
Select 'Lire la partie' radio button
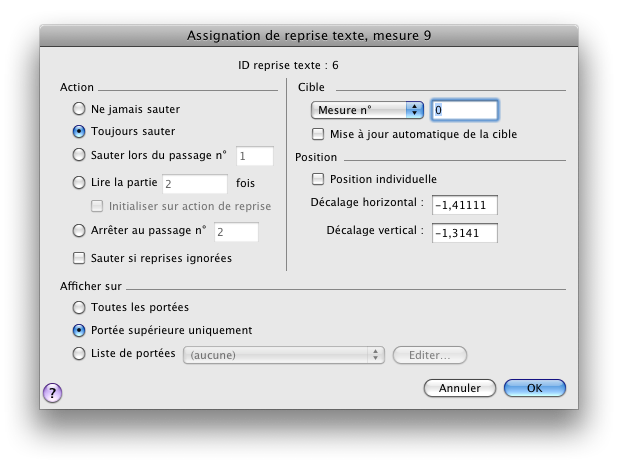click(x=80, y=183)
